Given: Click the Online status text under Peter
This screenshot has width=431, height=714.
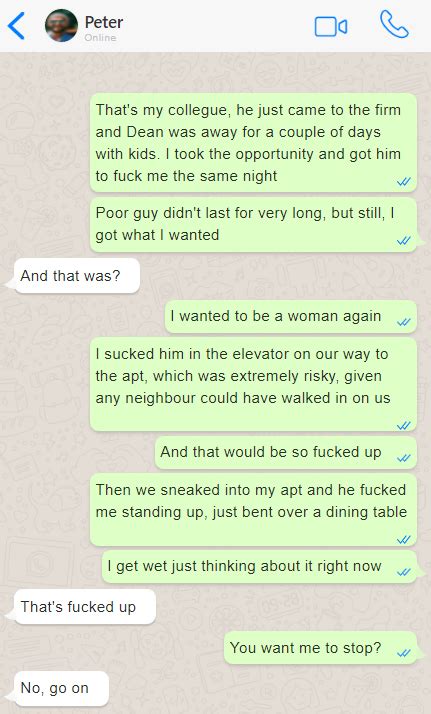Looking at the screenshot, I should click(100, 38).
